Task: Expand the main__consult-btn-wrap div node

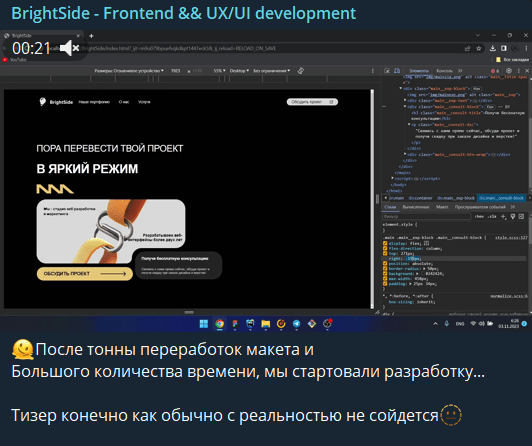Action: pos(405,154)
